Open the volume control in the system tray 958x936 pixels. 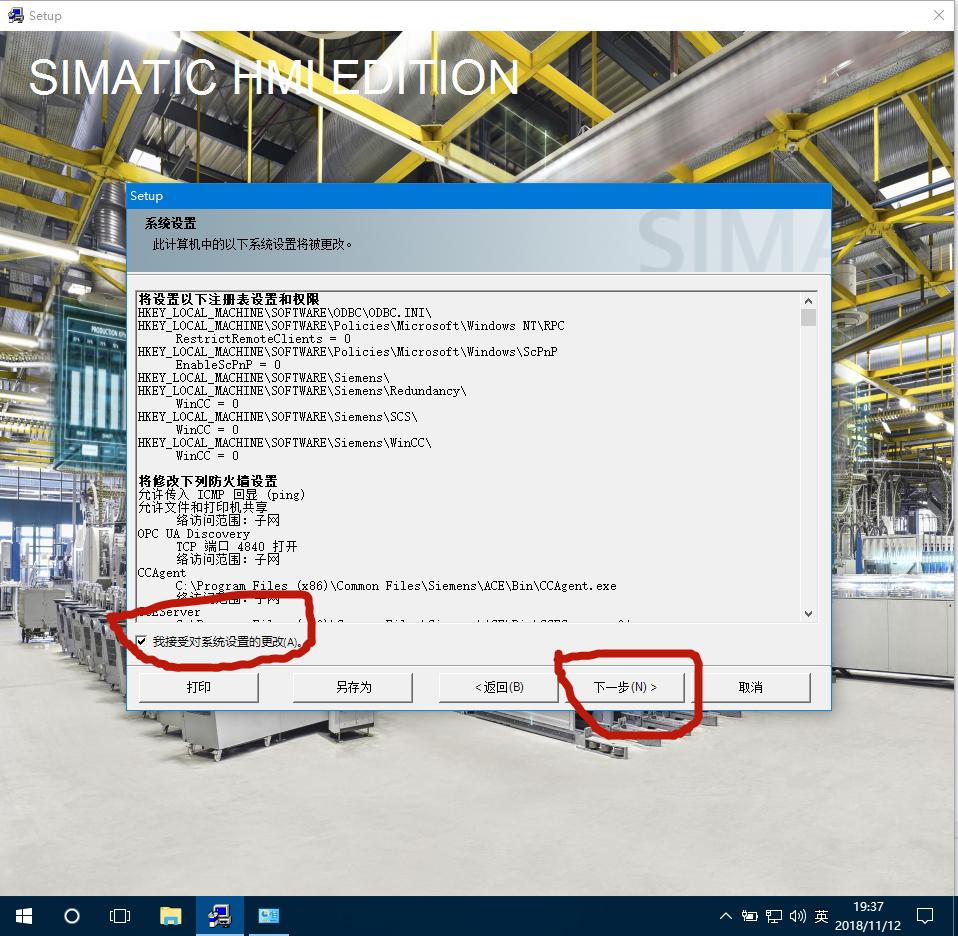click(x=797, y=914)
